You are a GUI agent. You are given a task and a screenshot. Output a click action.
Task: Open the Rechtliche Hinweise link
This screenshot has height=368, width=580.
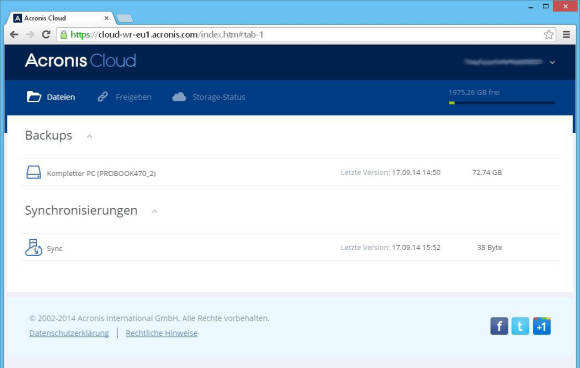click(161, 333)
